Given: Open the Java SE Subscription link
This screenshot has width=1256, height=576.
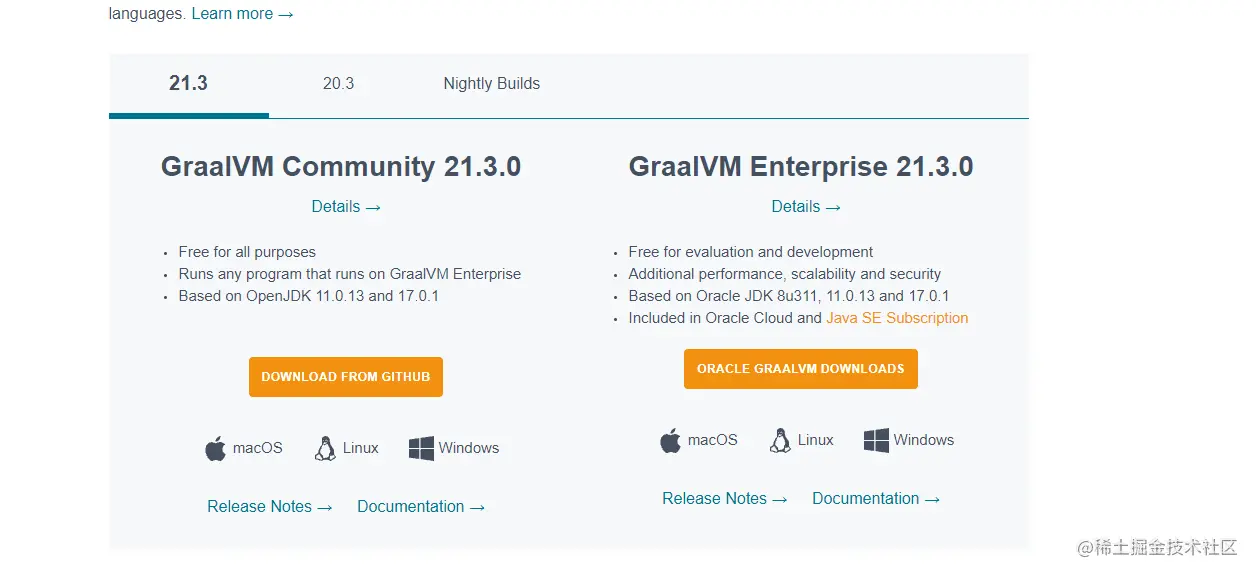Looking at the screenshot, I should click(897, 318).
